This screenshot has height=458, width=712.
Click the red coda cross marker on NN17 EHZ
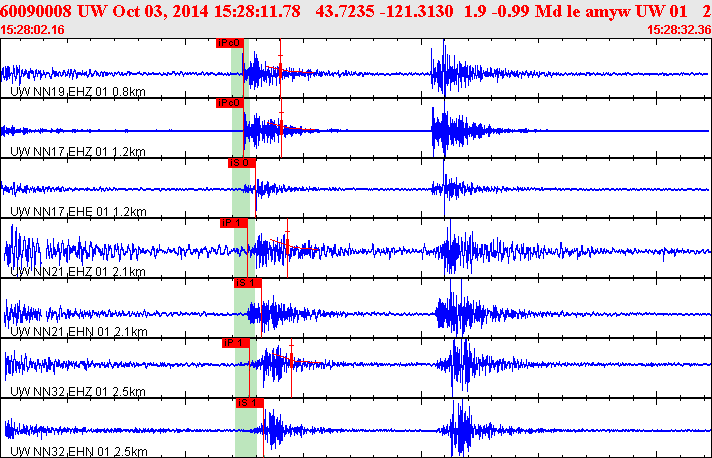click(282, 127)
